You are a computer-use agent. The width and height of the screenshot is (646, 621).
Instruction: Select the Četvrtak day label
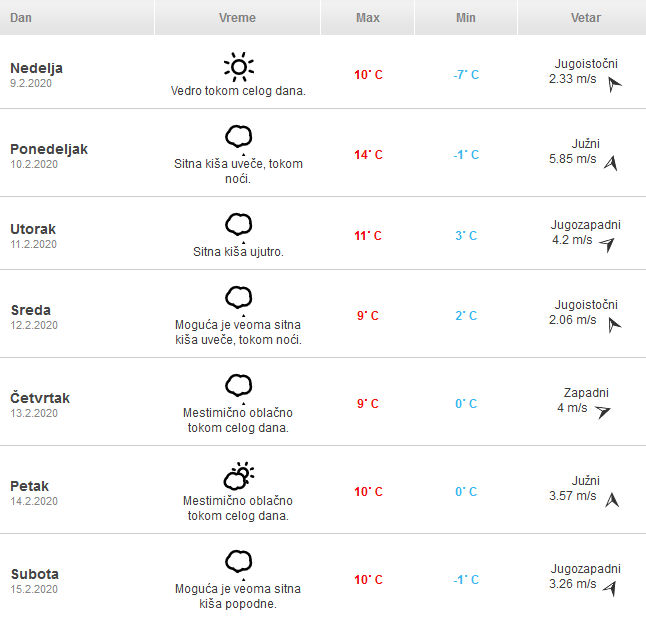pos(40,398)
